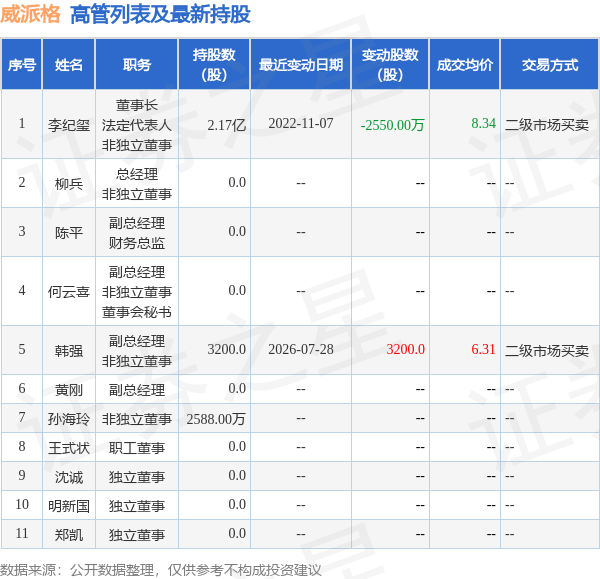Click the 职务 column header
This screenshot has width=600, height=579.
(137, 64)
